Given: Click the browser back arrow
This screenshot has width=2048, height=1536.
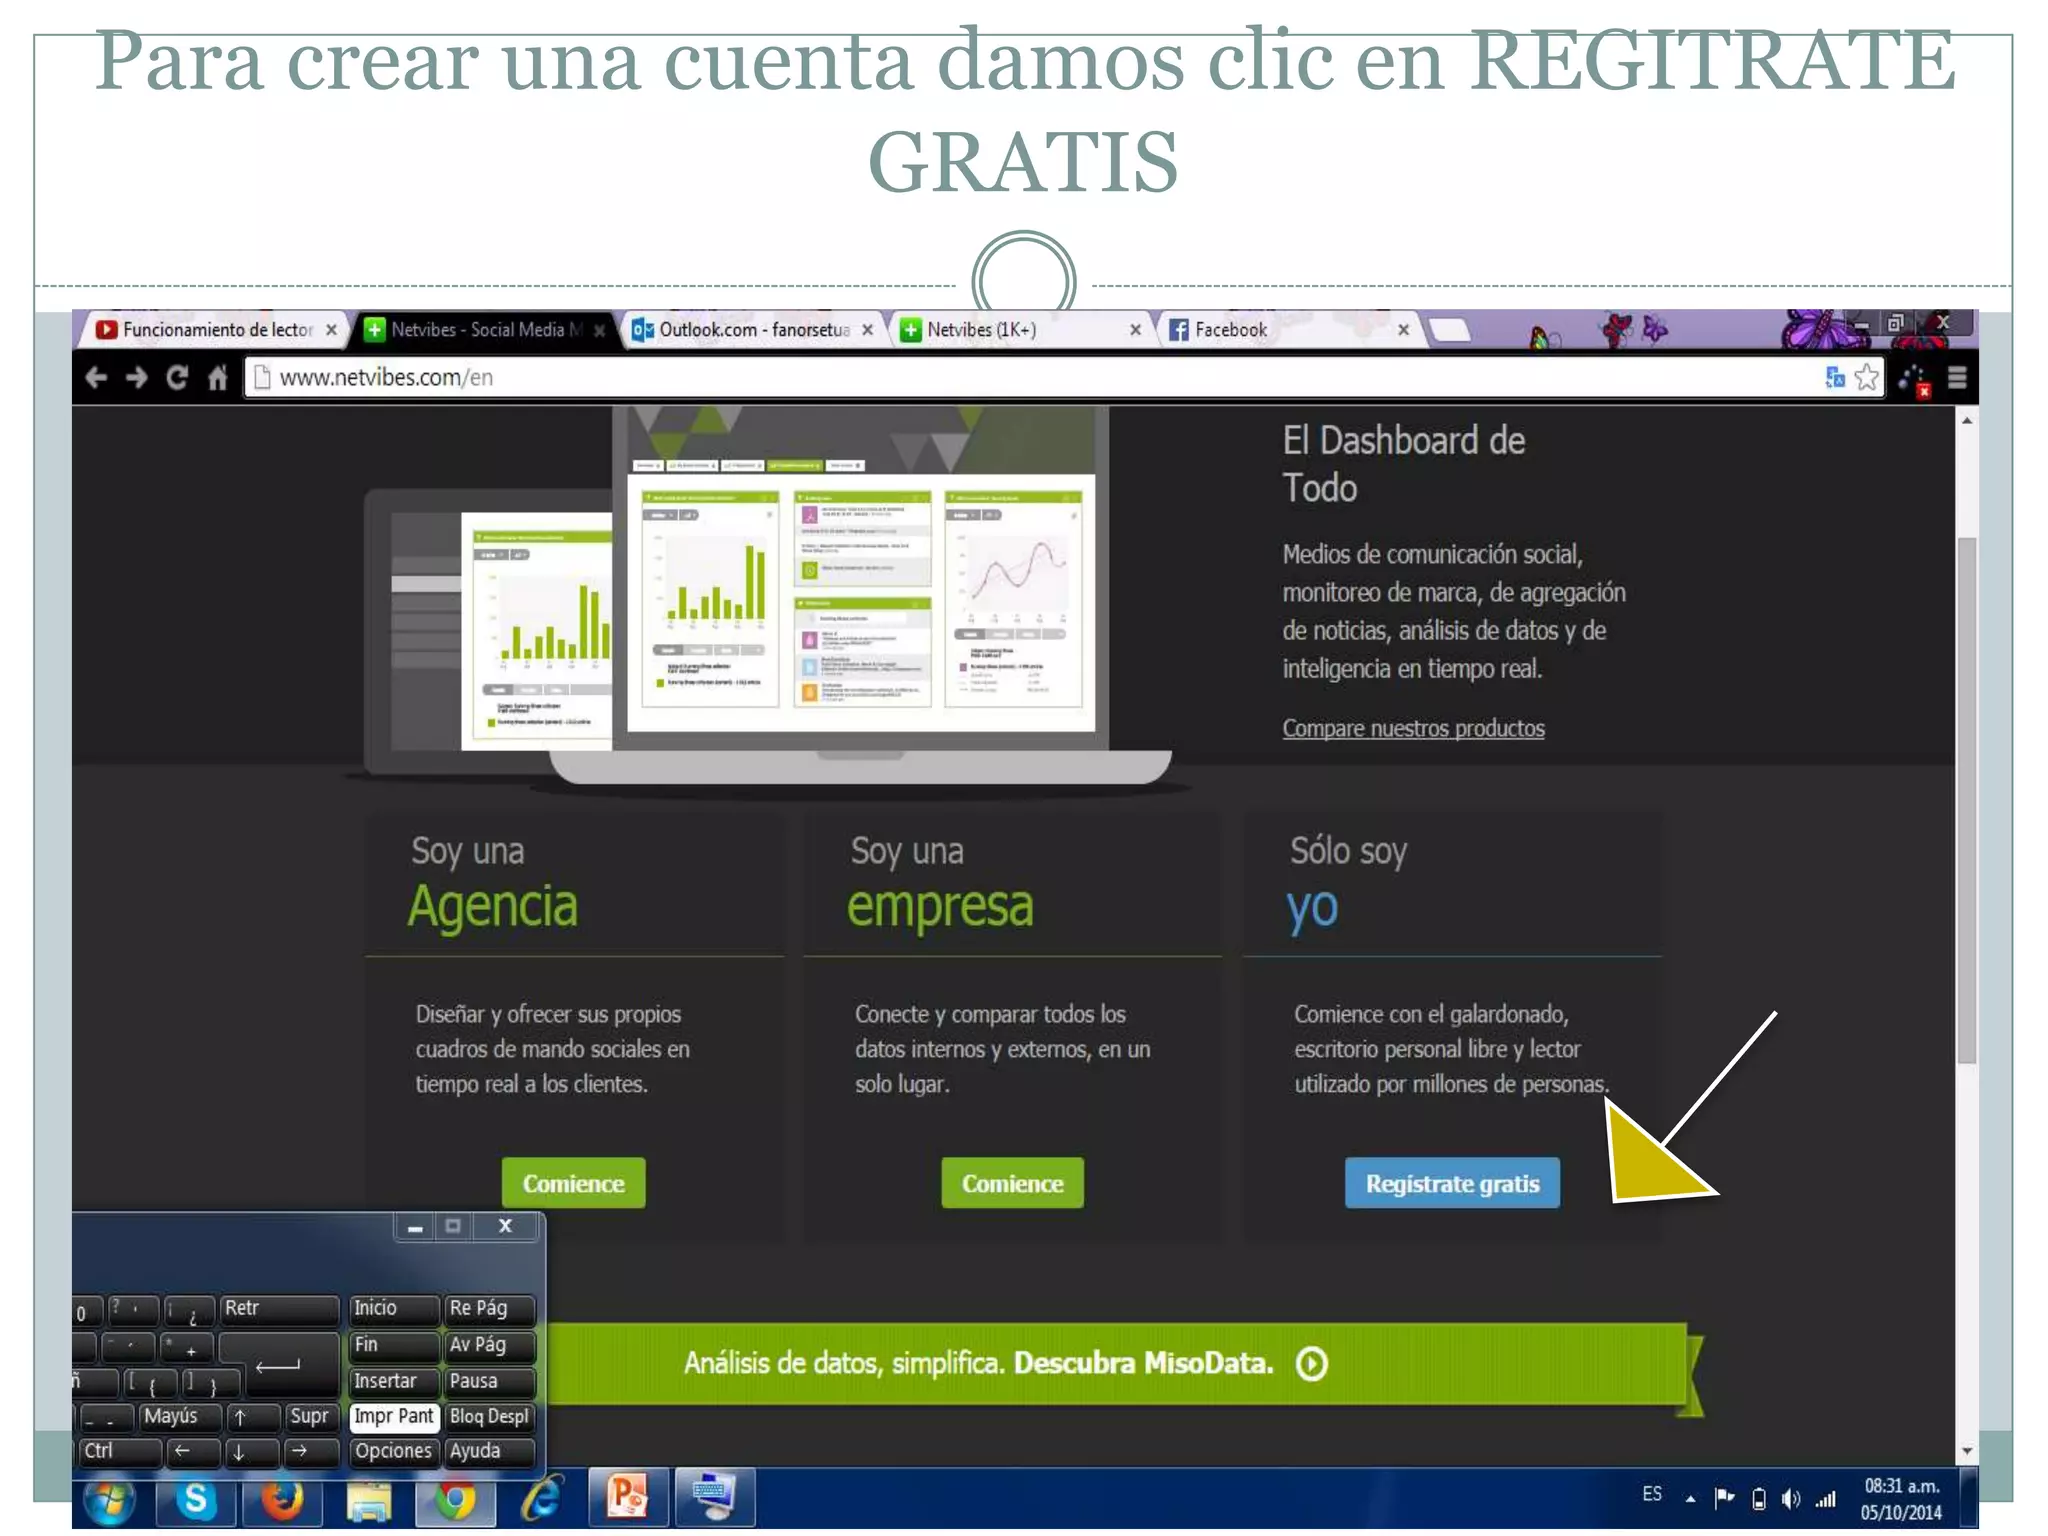Looking at the screenshot, I should pyautogui.click(x=96, y=377).
